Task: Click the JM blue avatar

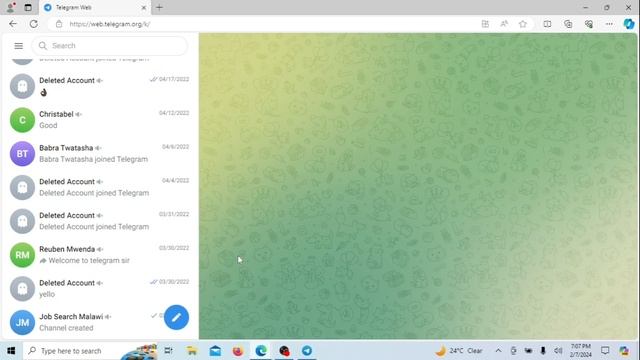Action: pyautogui.click(x=22, y=322)
